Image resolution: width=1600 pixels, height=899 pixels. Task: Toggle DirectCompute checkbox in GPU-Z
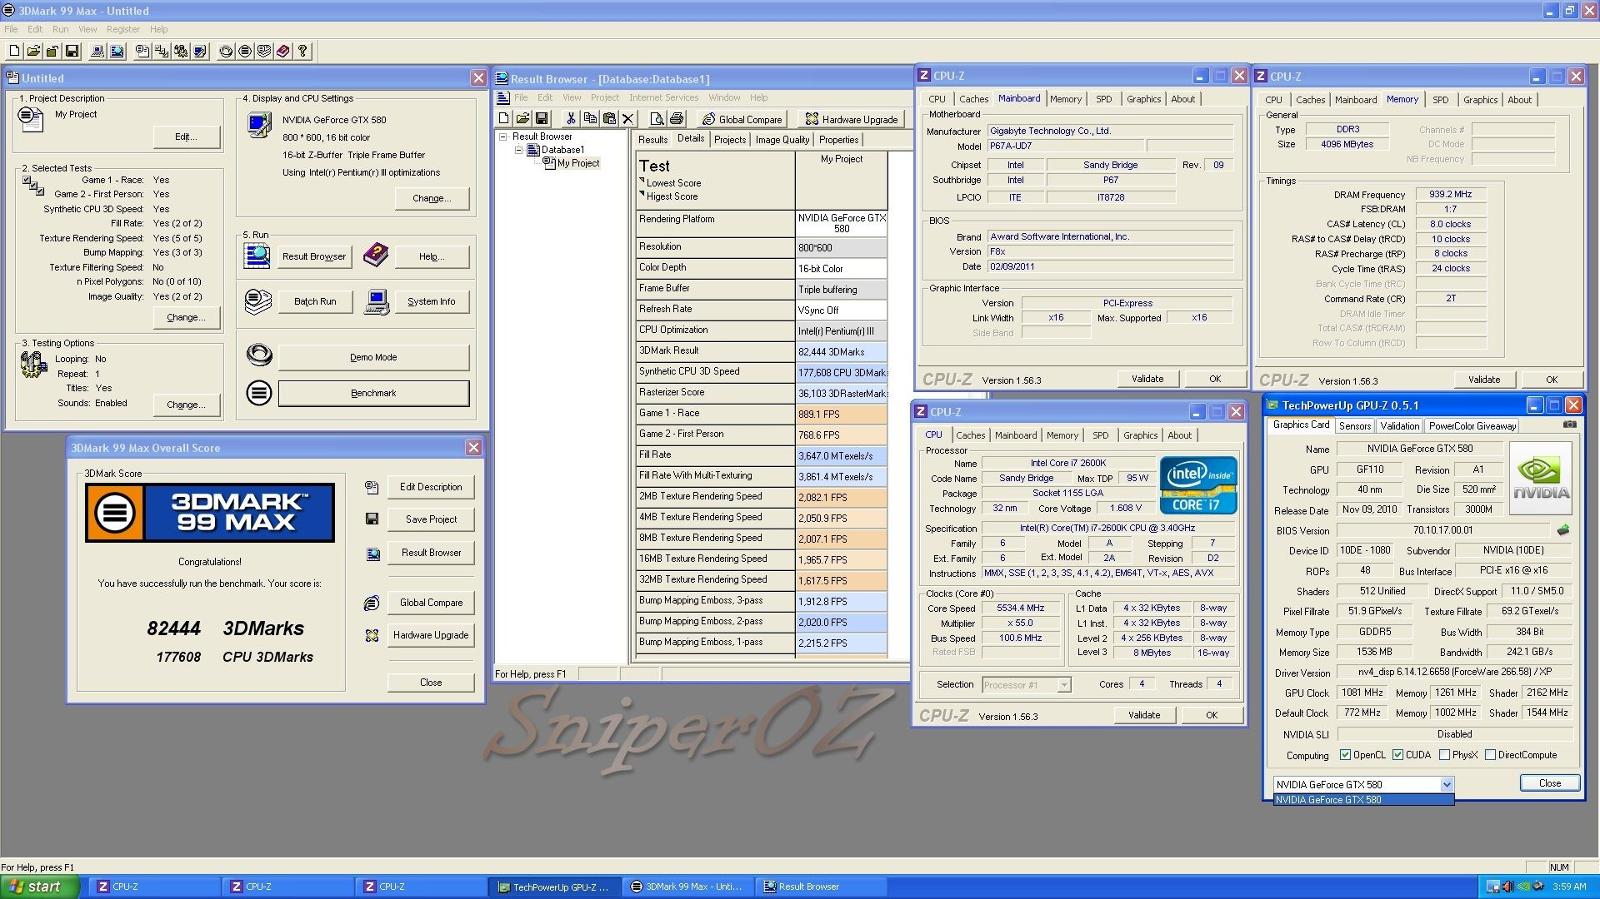[1490, 755]
